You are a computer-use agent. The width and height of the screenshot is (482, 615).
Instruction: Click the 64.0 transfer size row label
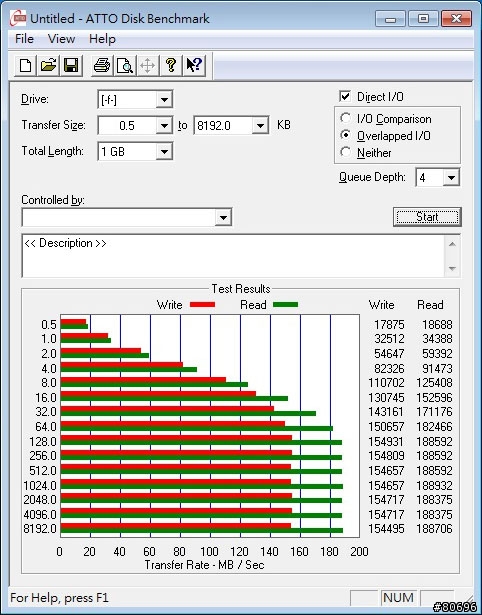pos(46,426)
